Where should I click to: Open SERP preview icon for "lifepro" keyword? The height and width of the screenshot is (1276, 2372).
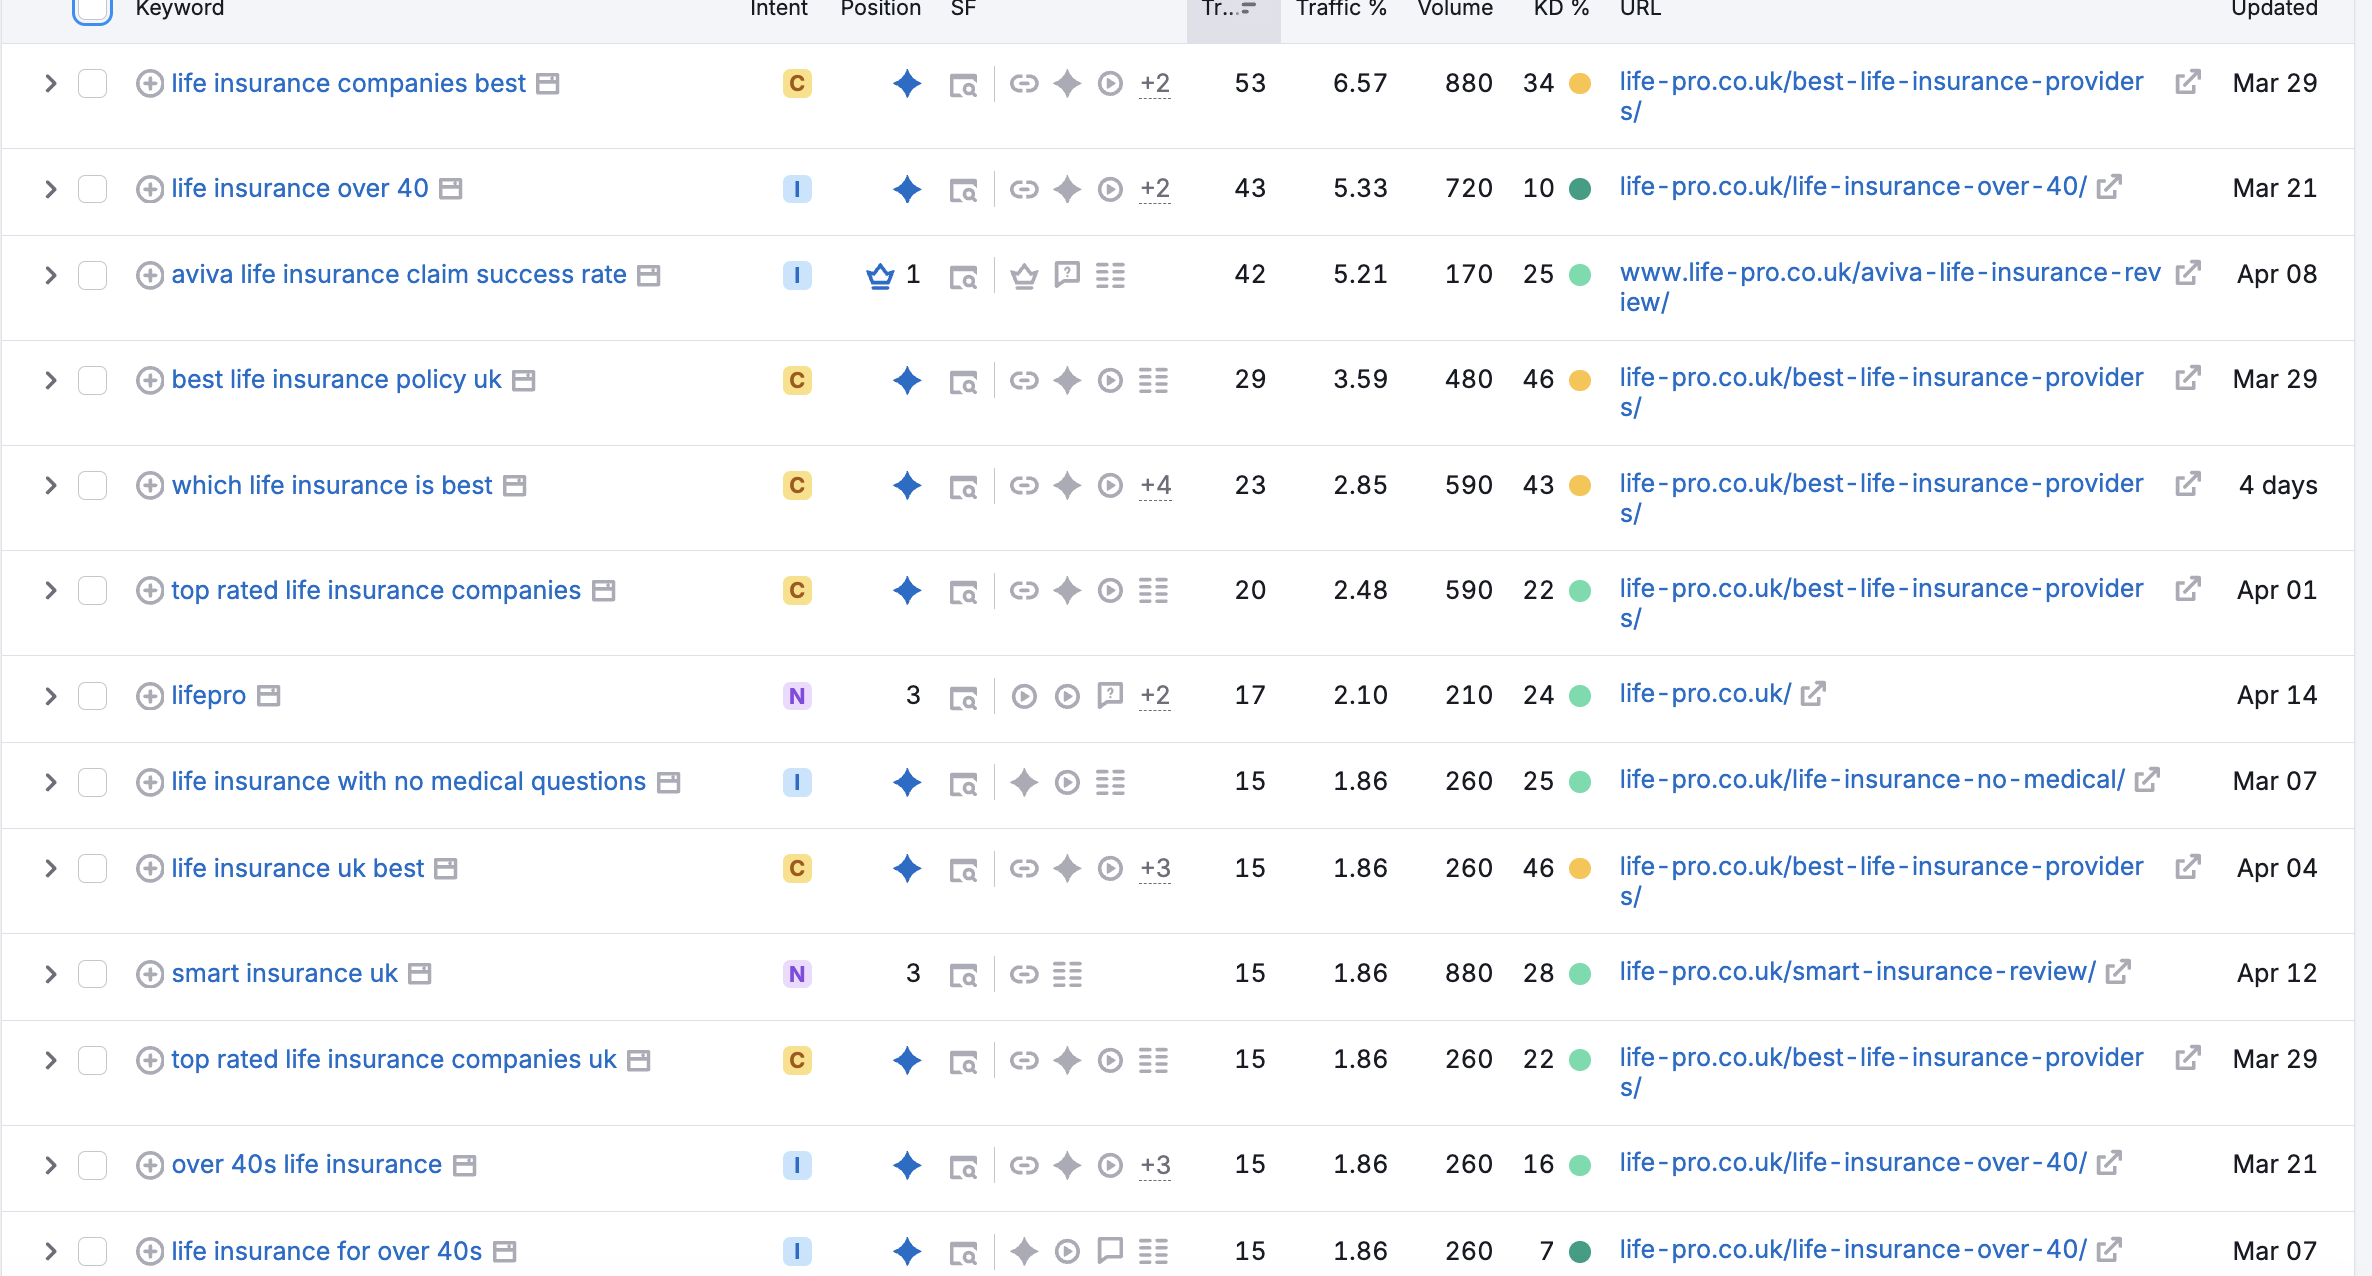click(963, 695)
